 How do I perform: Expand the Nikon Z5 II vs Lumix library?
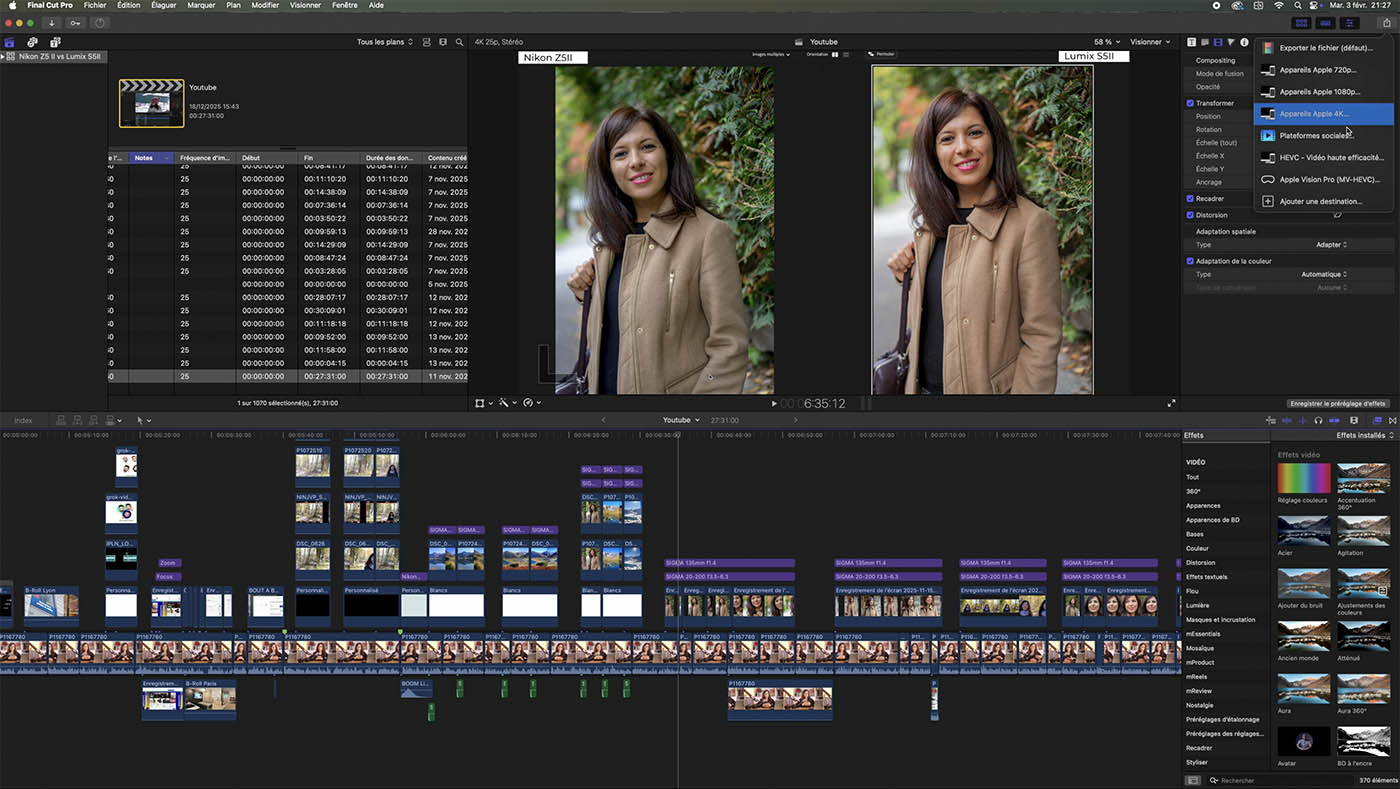click(x=4, y=57)
